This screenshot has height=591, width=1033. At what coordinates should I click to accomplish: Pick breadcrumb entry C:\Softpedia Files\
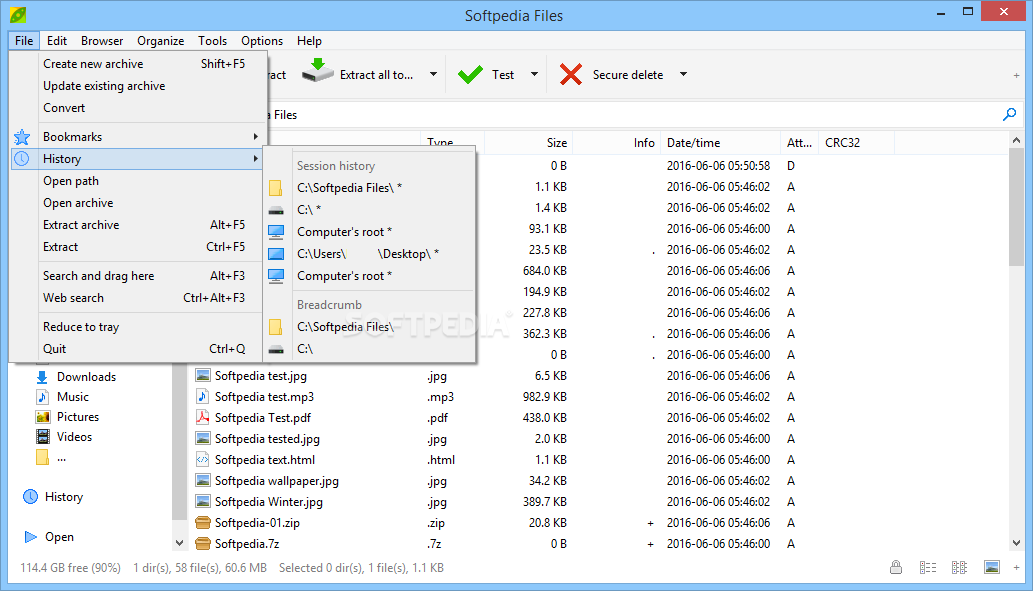(370, 327)
